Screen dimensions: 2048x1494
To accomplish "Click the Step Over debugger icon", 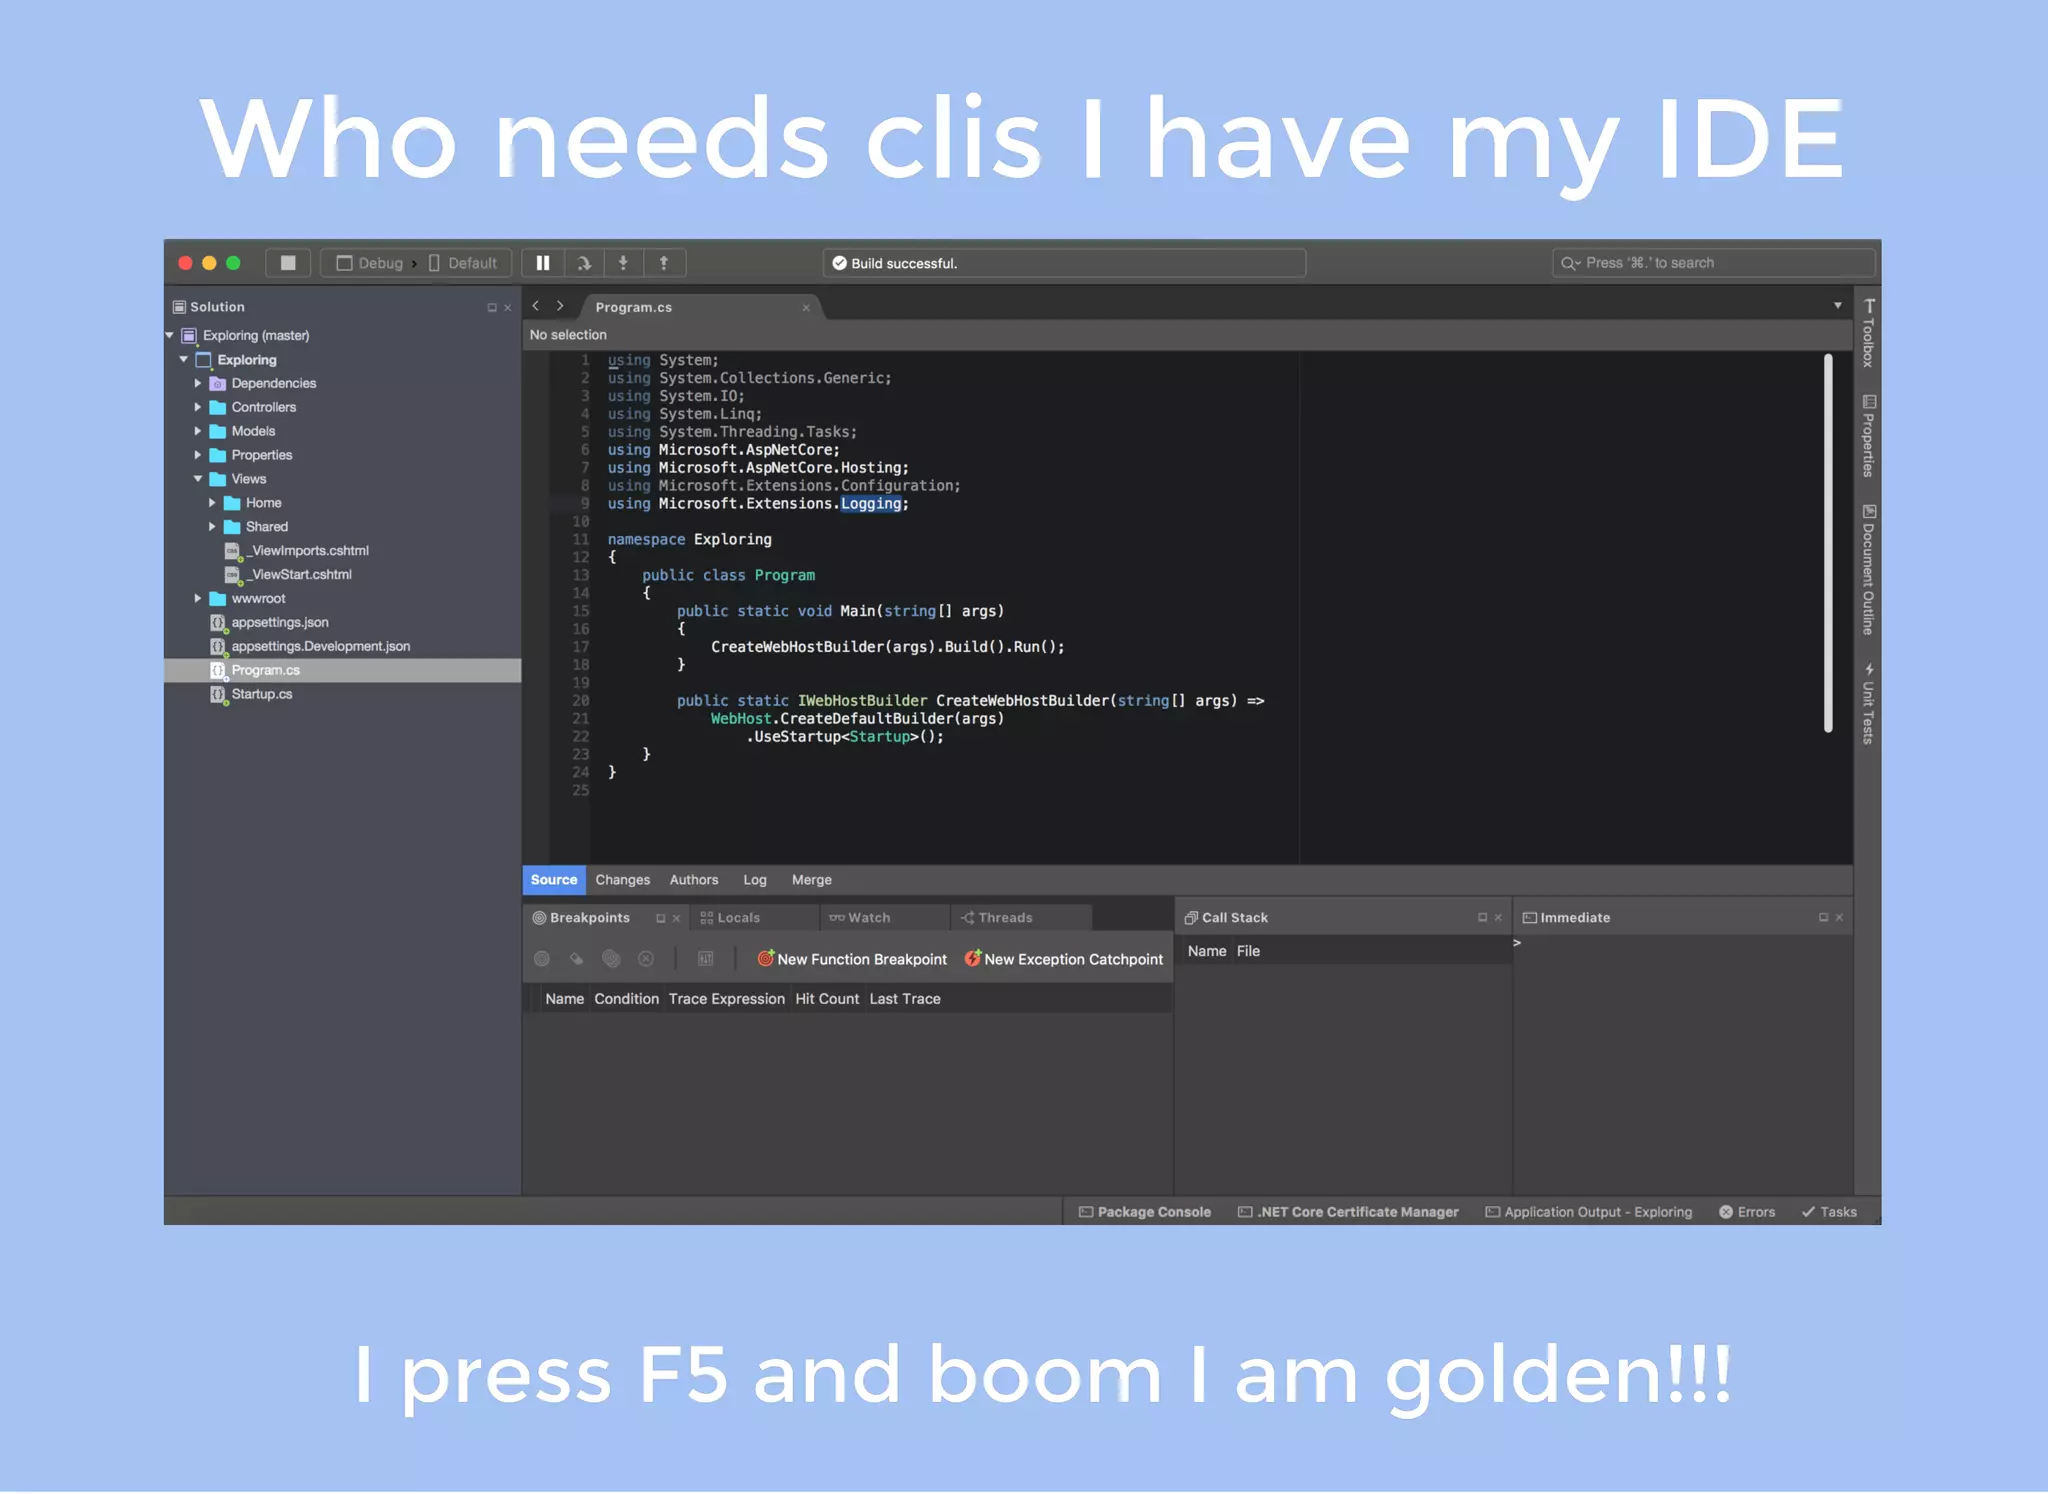I will click(584, 263).
